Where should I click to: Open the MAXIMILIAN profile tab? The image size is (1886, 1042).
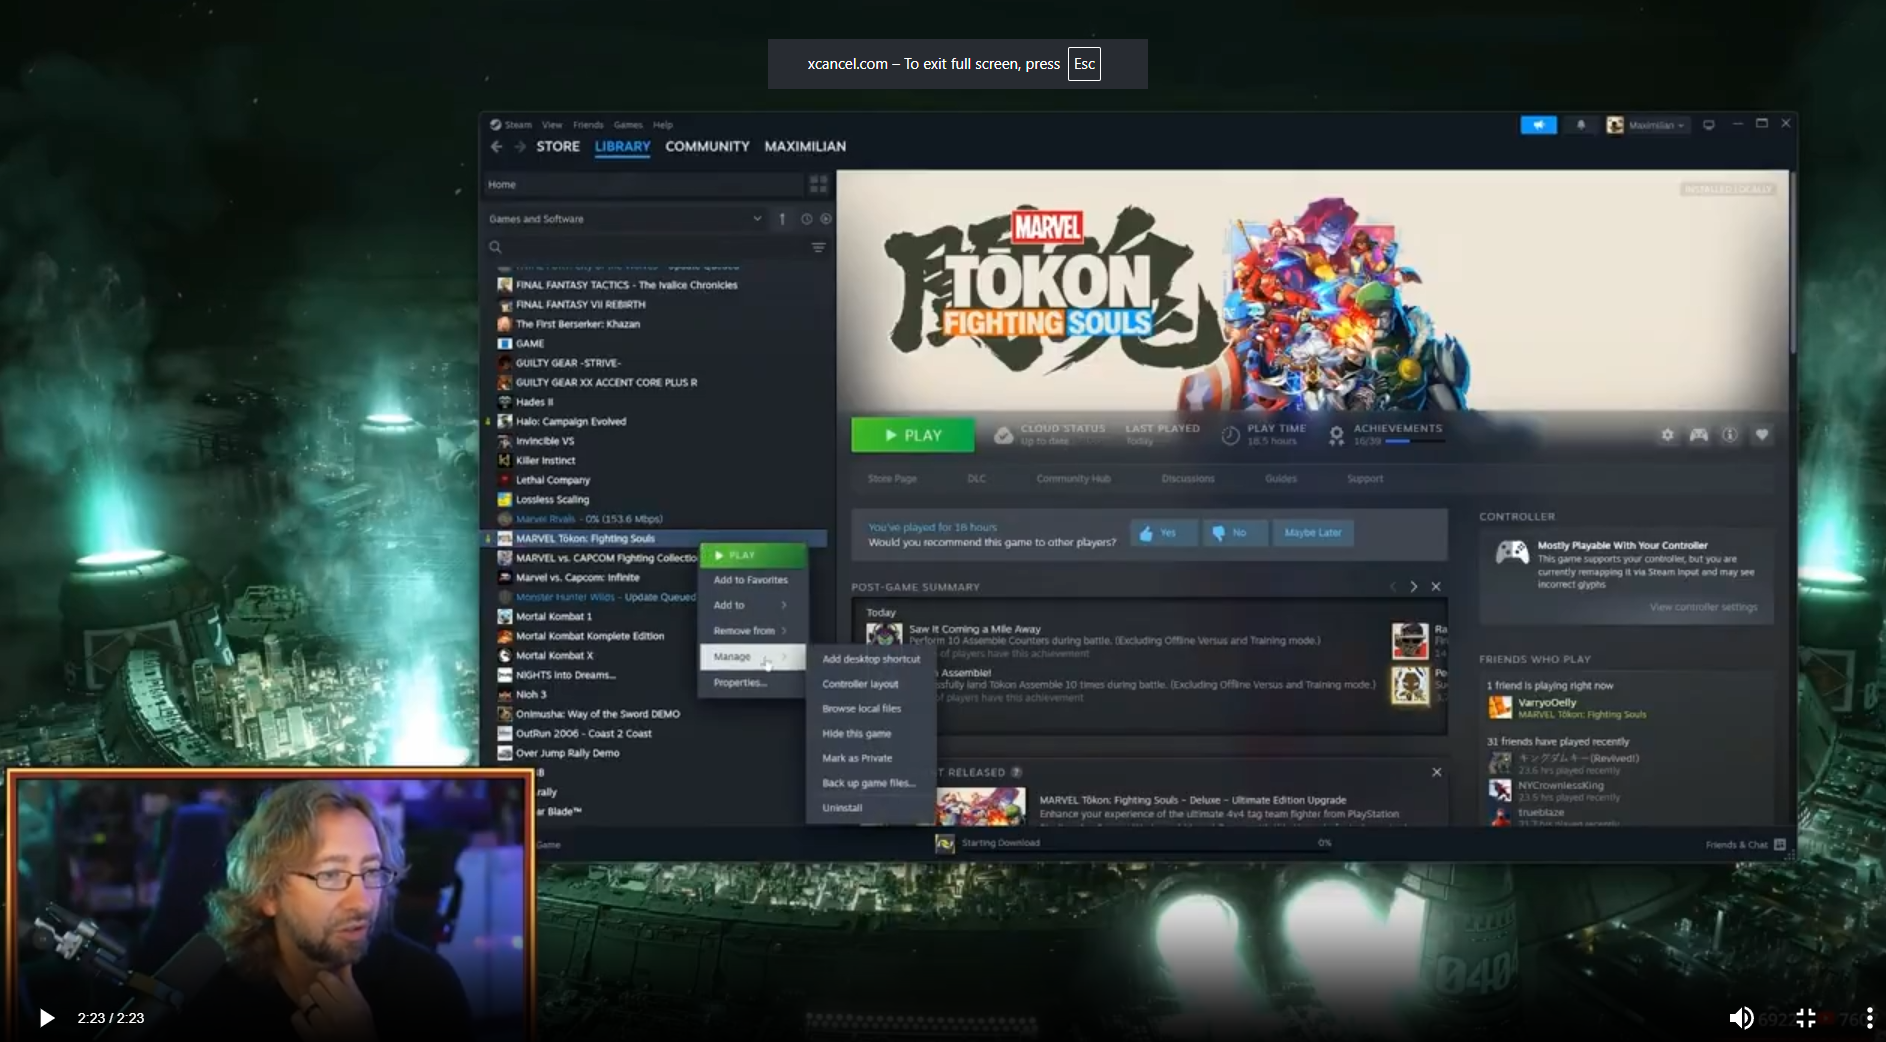(805, 146)
